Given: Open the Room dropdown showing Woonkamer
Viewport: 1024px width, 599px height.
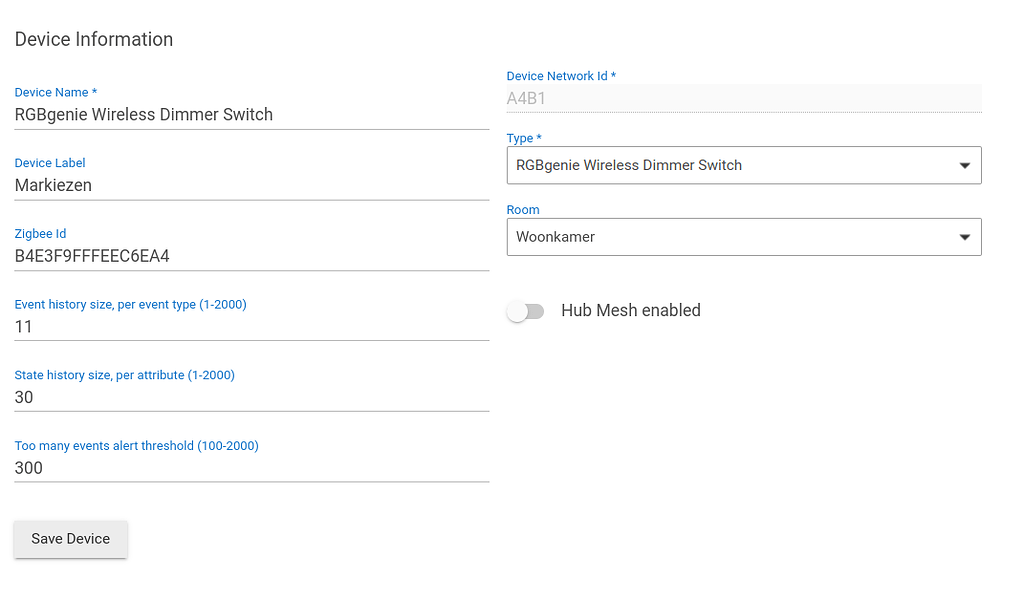Looking at the screenshot, I should [728, 238].
